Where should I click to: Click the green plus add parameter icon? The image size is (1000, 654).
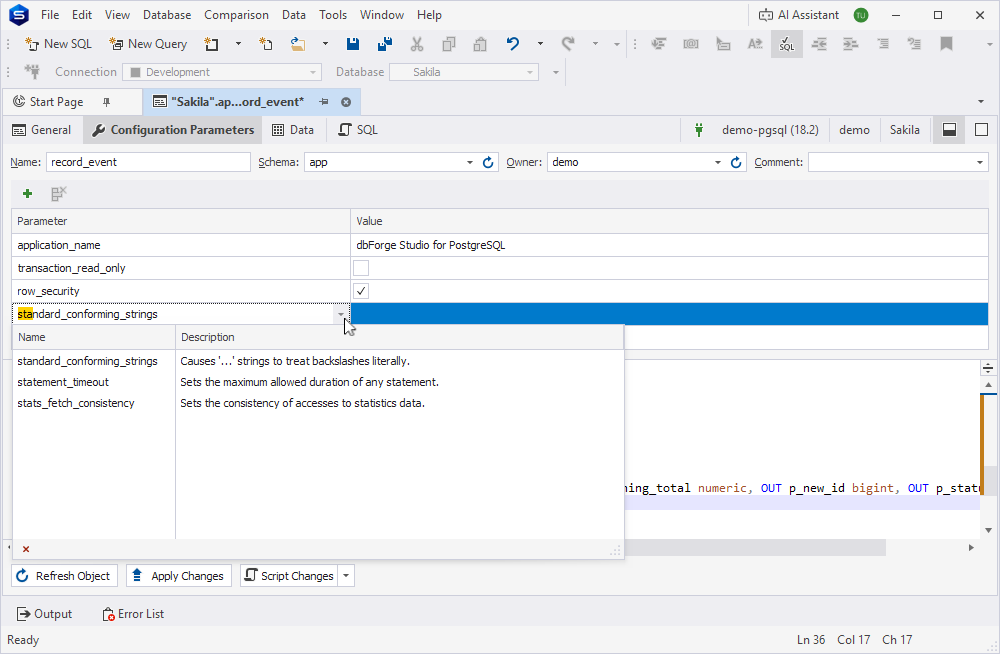click(x=27, y=193)
